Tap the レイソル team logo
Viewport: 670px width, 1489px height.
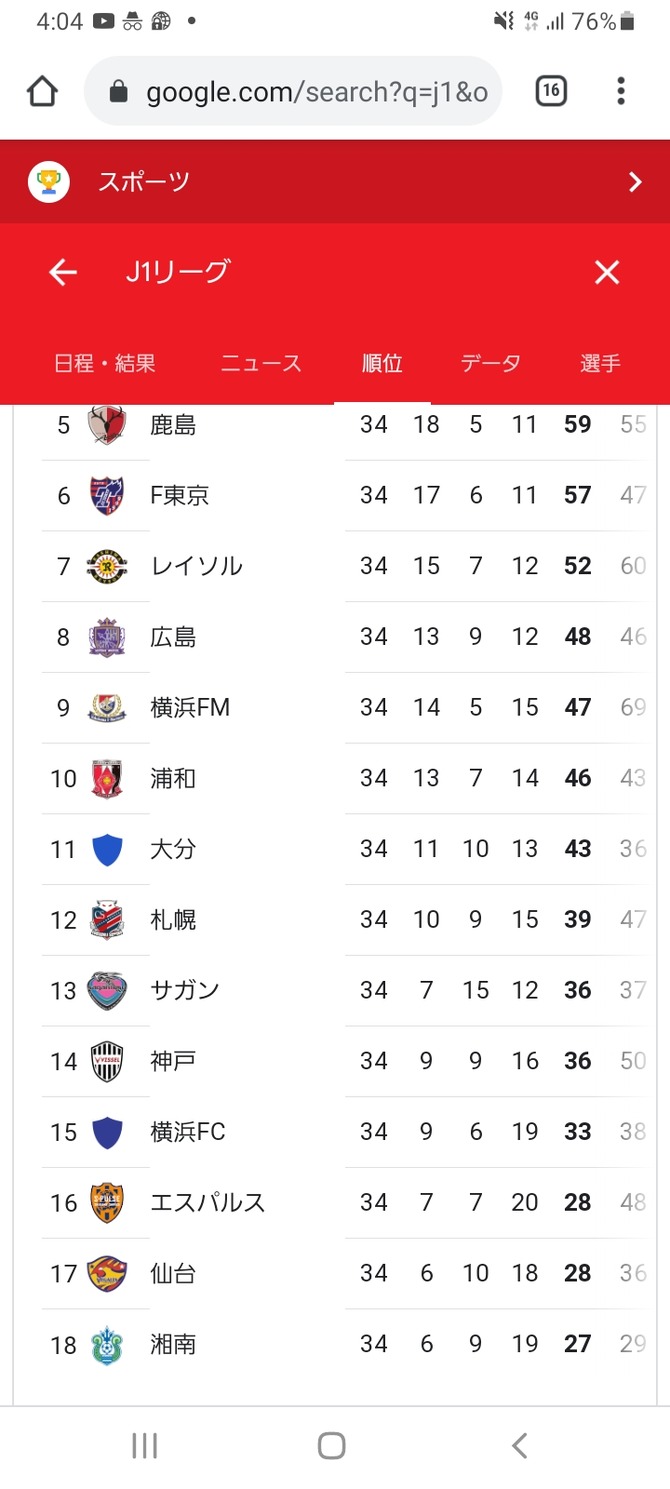coord(107,566)
